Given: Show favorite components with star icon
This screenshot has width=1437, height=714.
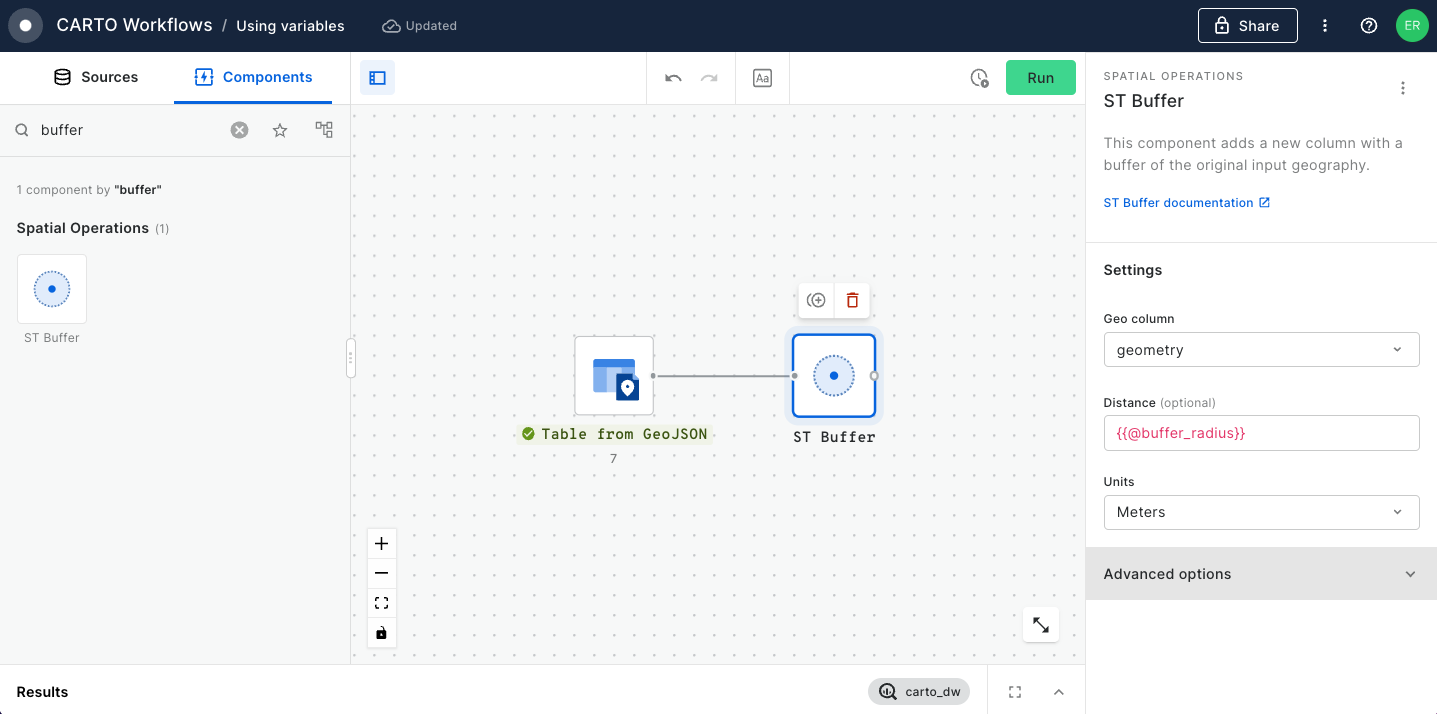Looking at the screenshot, I should pyautogui.click(x=280, y=130).
